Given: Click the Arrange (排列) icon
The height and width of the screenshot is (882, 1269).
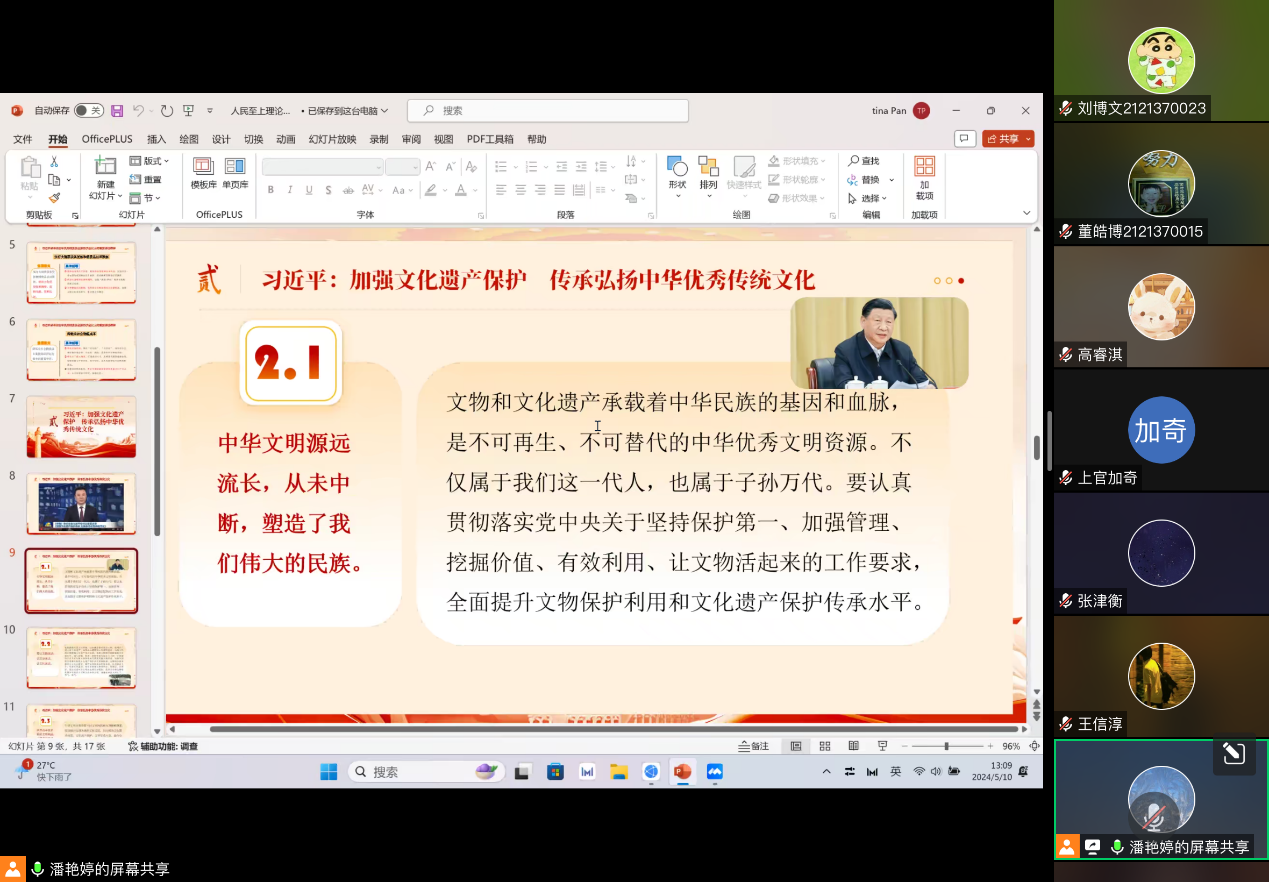Looking at the screenshot, I should coord(708,172).
